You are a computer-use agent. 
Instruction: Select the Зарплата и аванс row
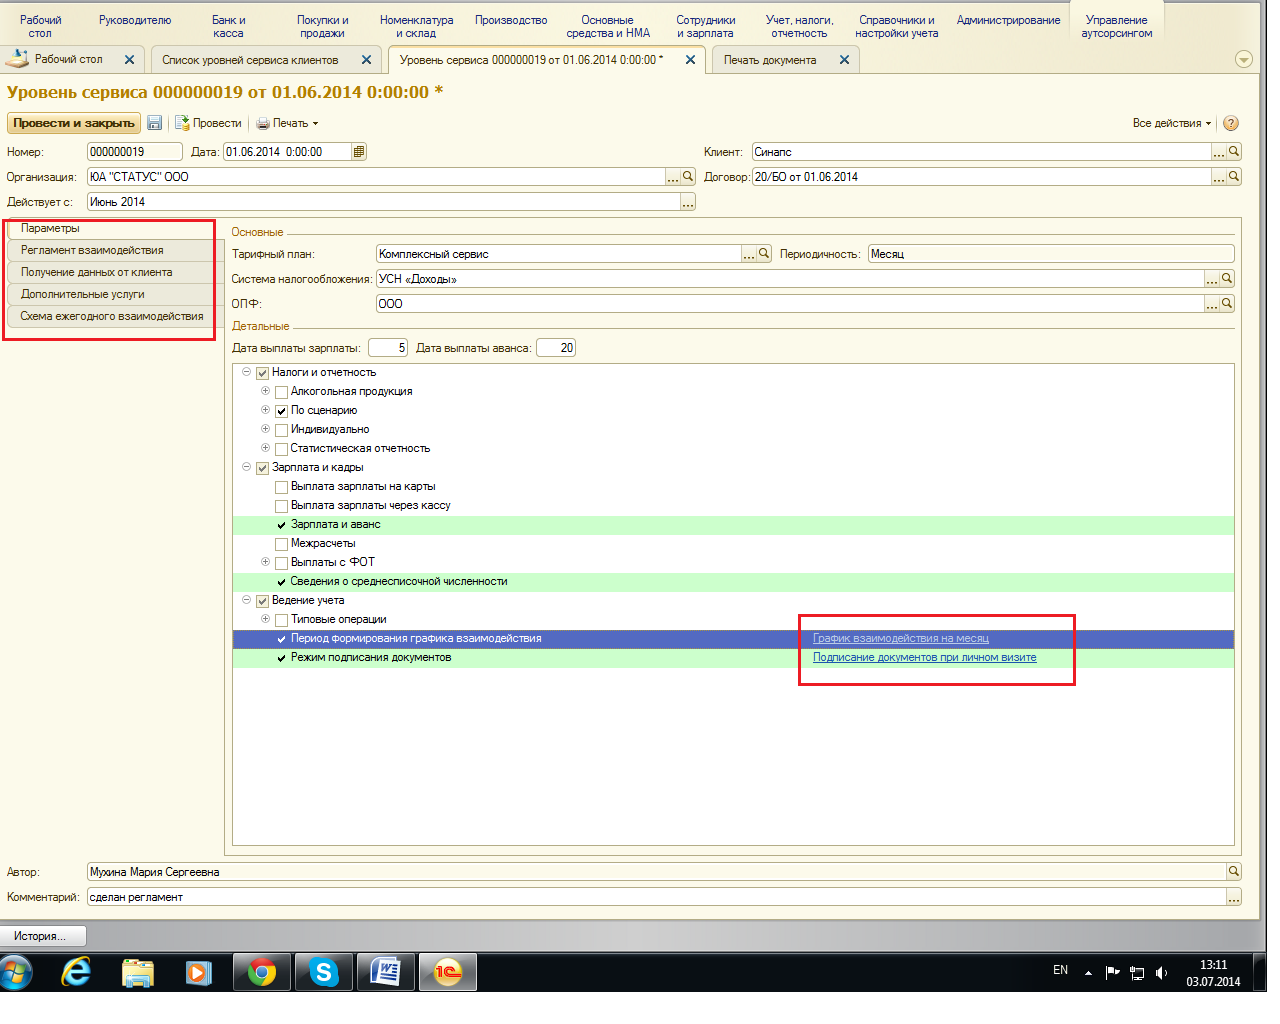pyautogui.click(x=733, y=525)
